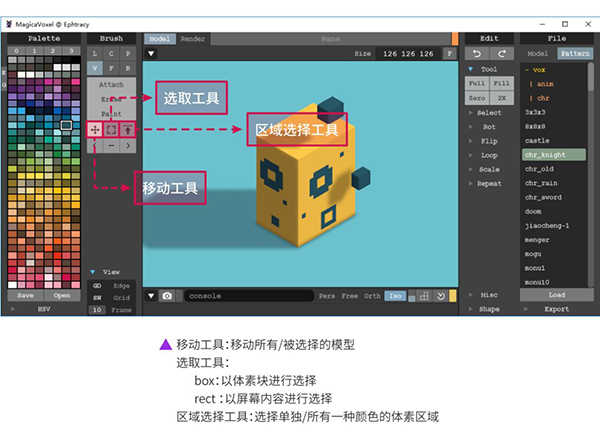Collapse the View section
Viewport: 600px width, 435px height.
pyautogui.click(x=93, y=272)
